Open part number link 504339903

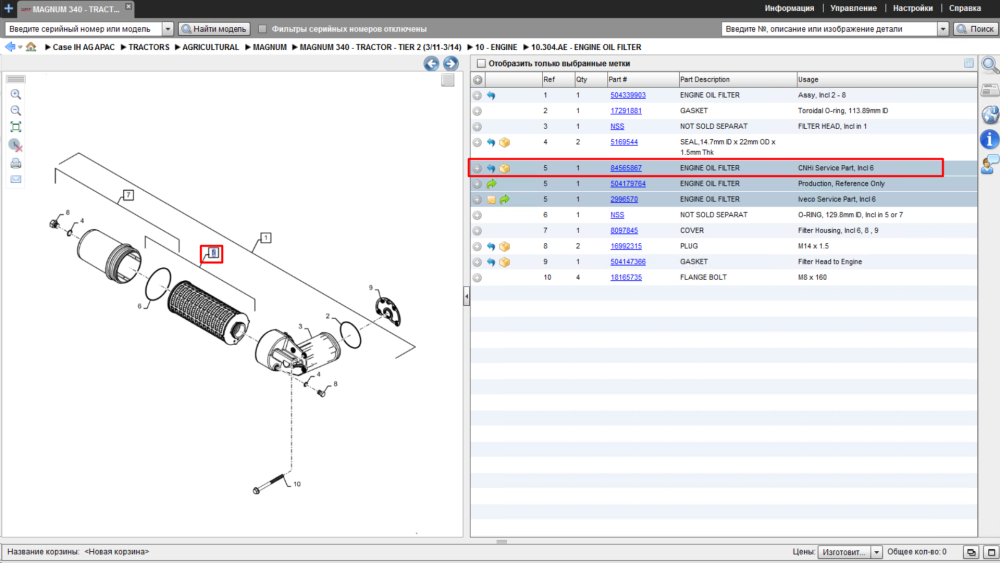[x=628, y=95]
